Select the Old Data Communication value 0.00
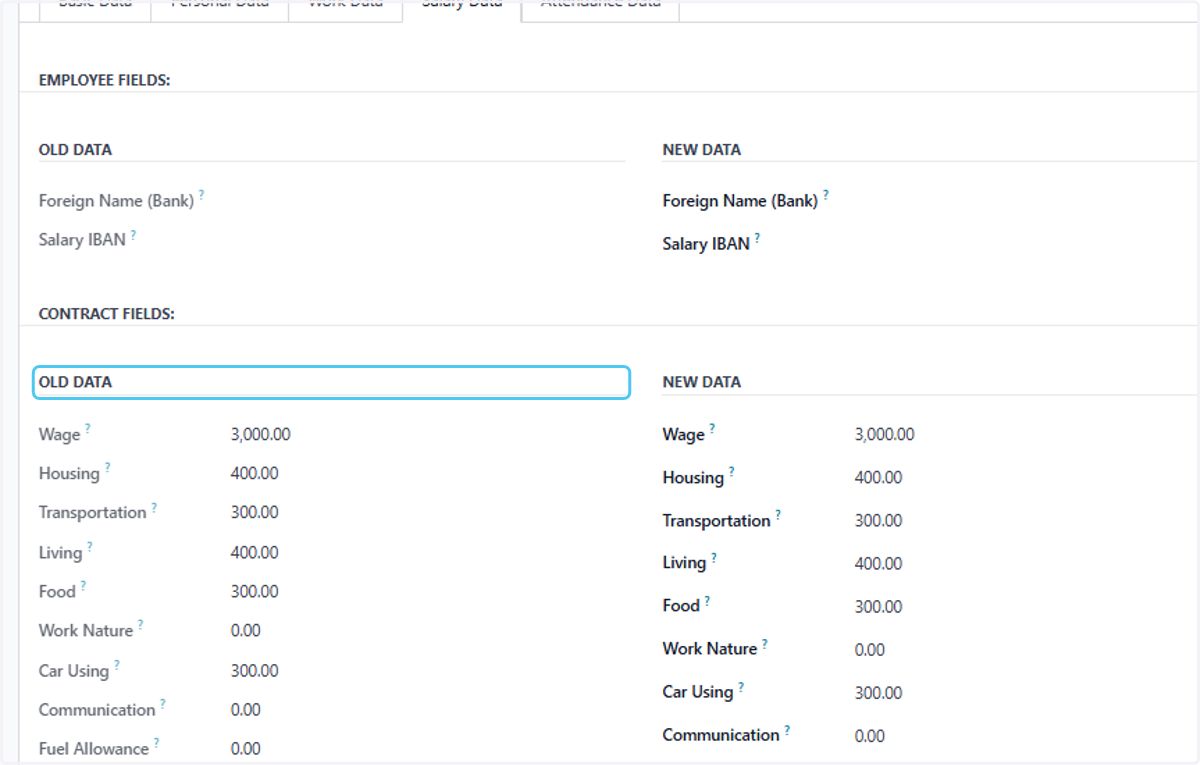 [x=246, y=709]
